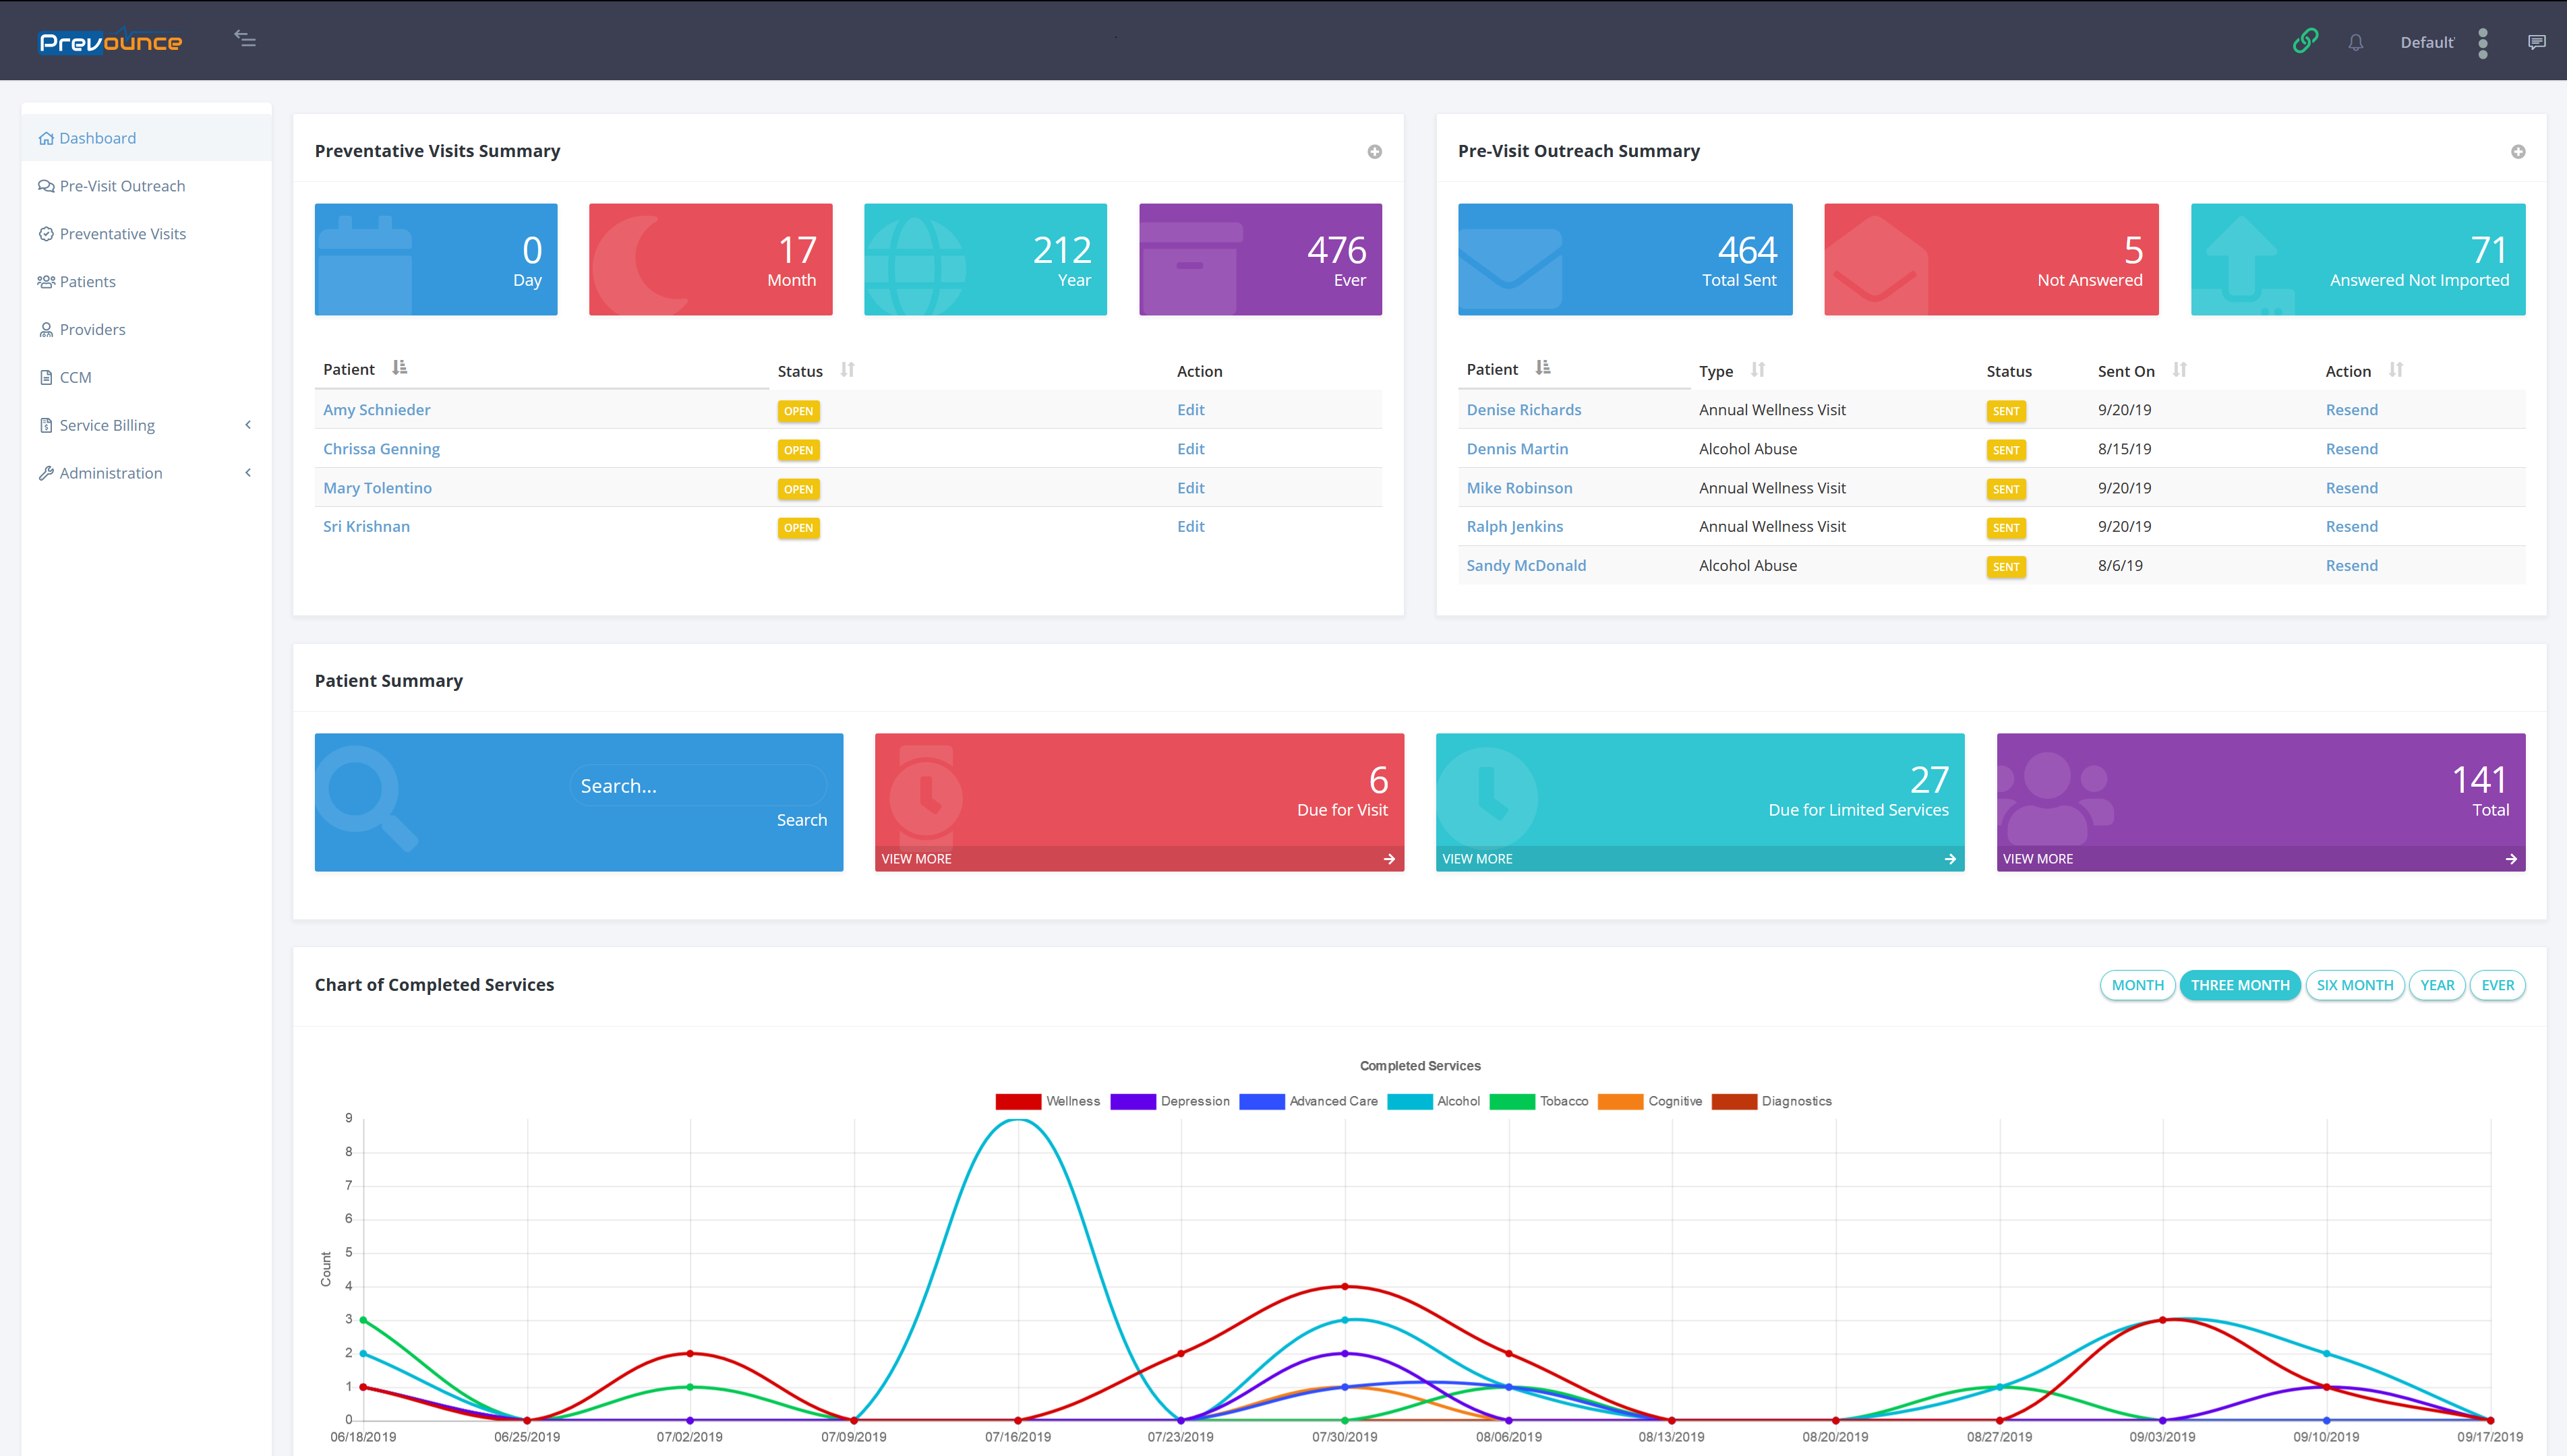Click Edit for Amy Schnieder
The image size is (2567, 1456).
1190,410
